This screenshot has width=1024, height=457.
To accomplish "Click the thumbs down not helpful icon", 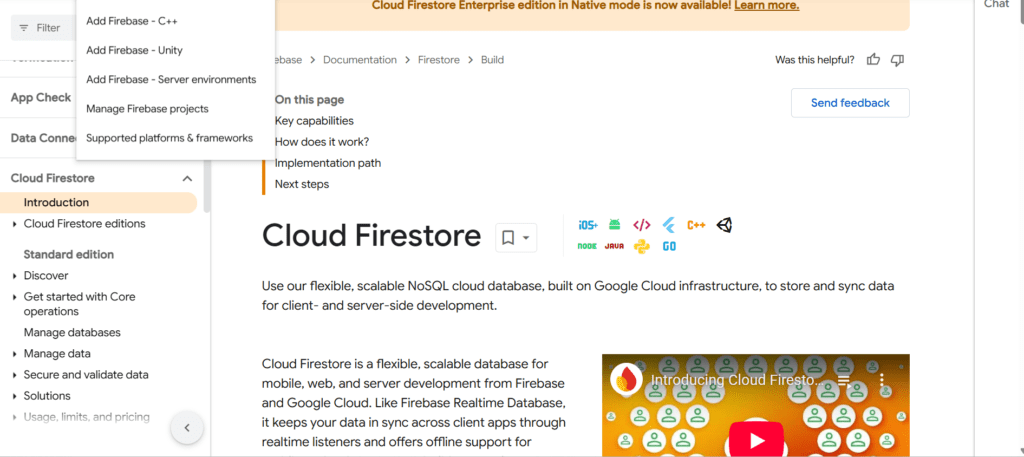I will [897, 60].
